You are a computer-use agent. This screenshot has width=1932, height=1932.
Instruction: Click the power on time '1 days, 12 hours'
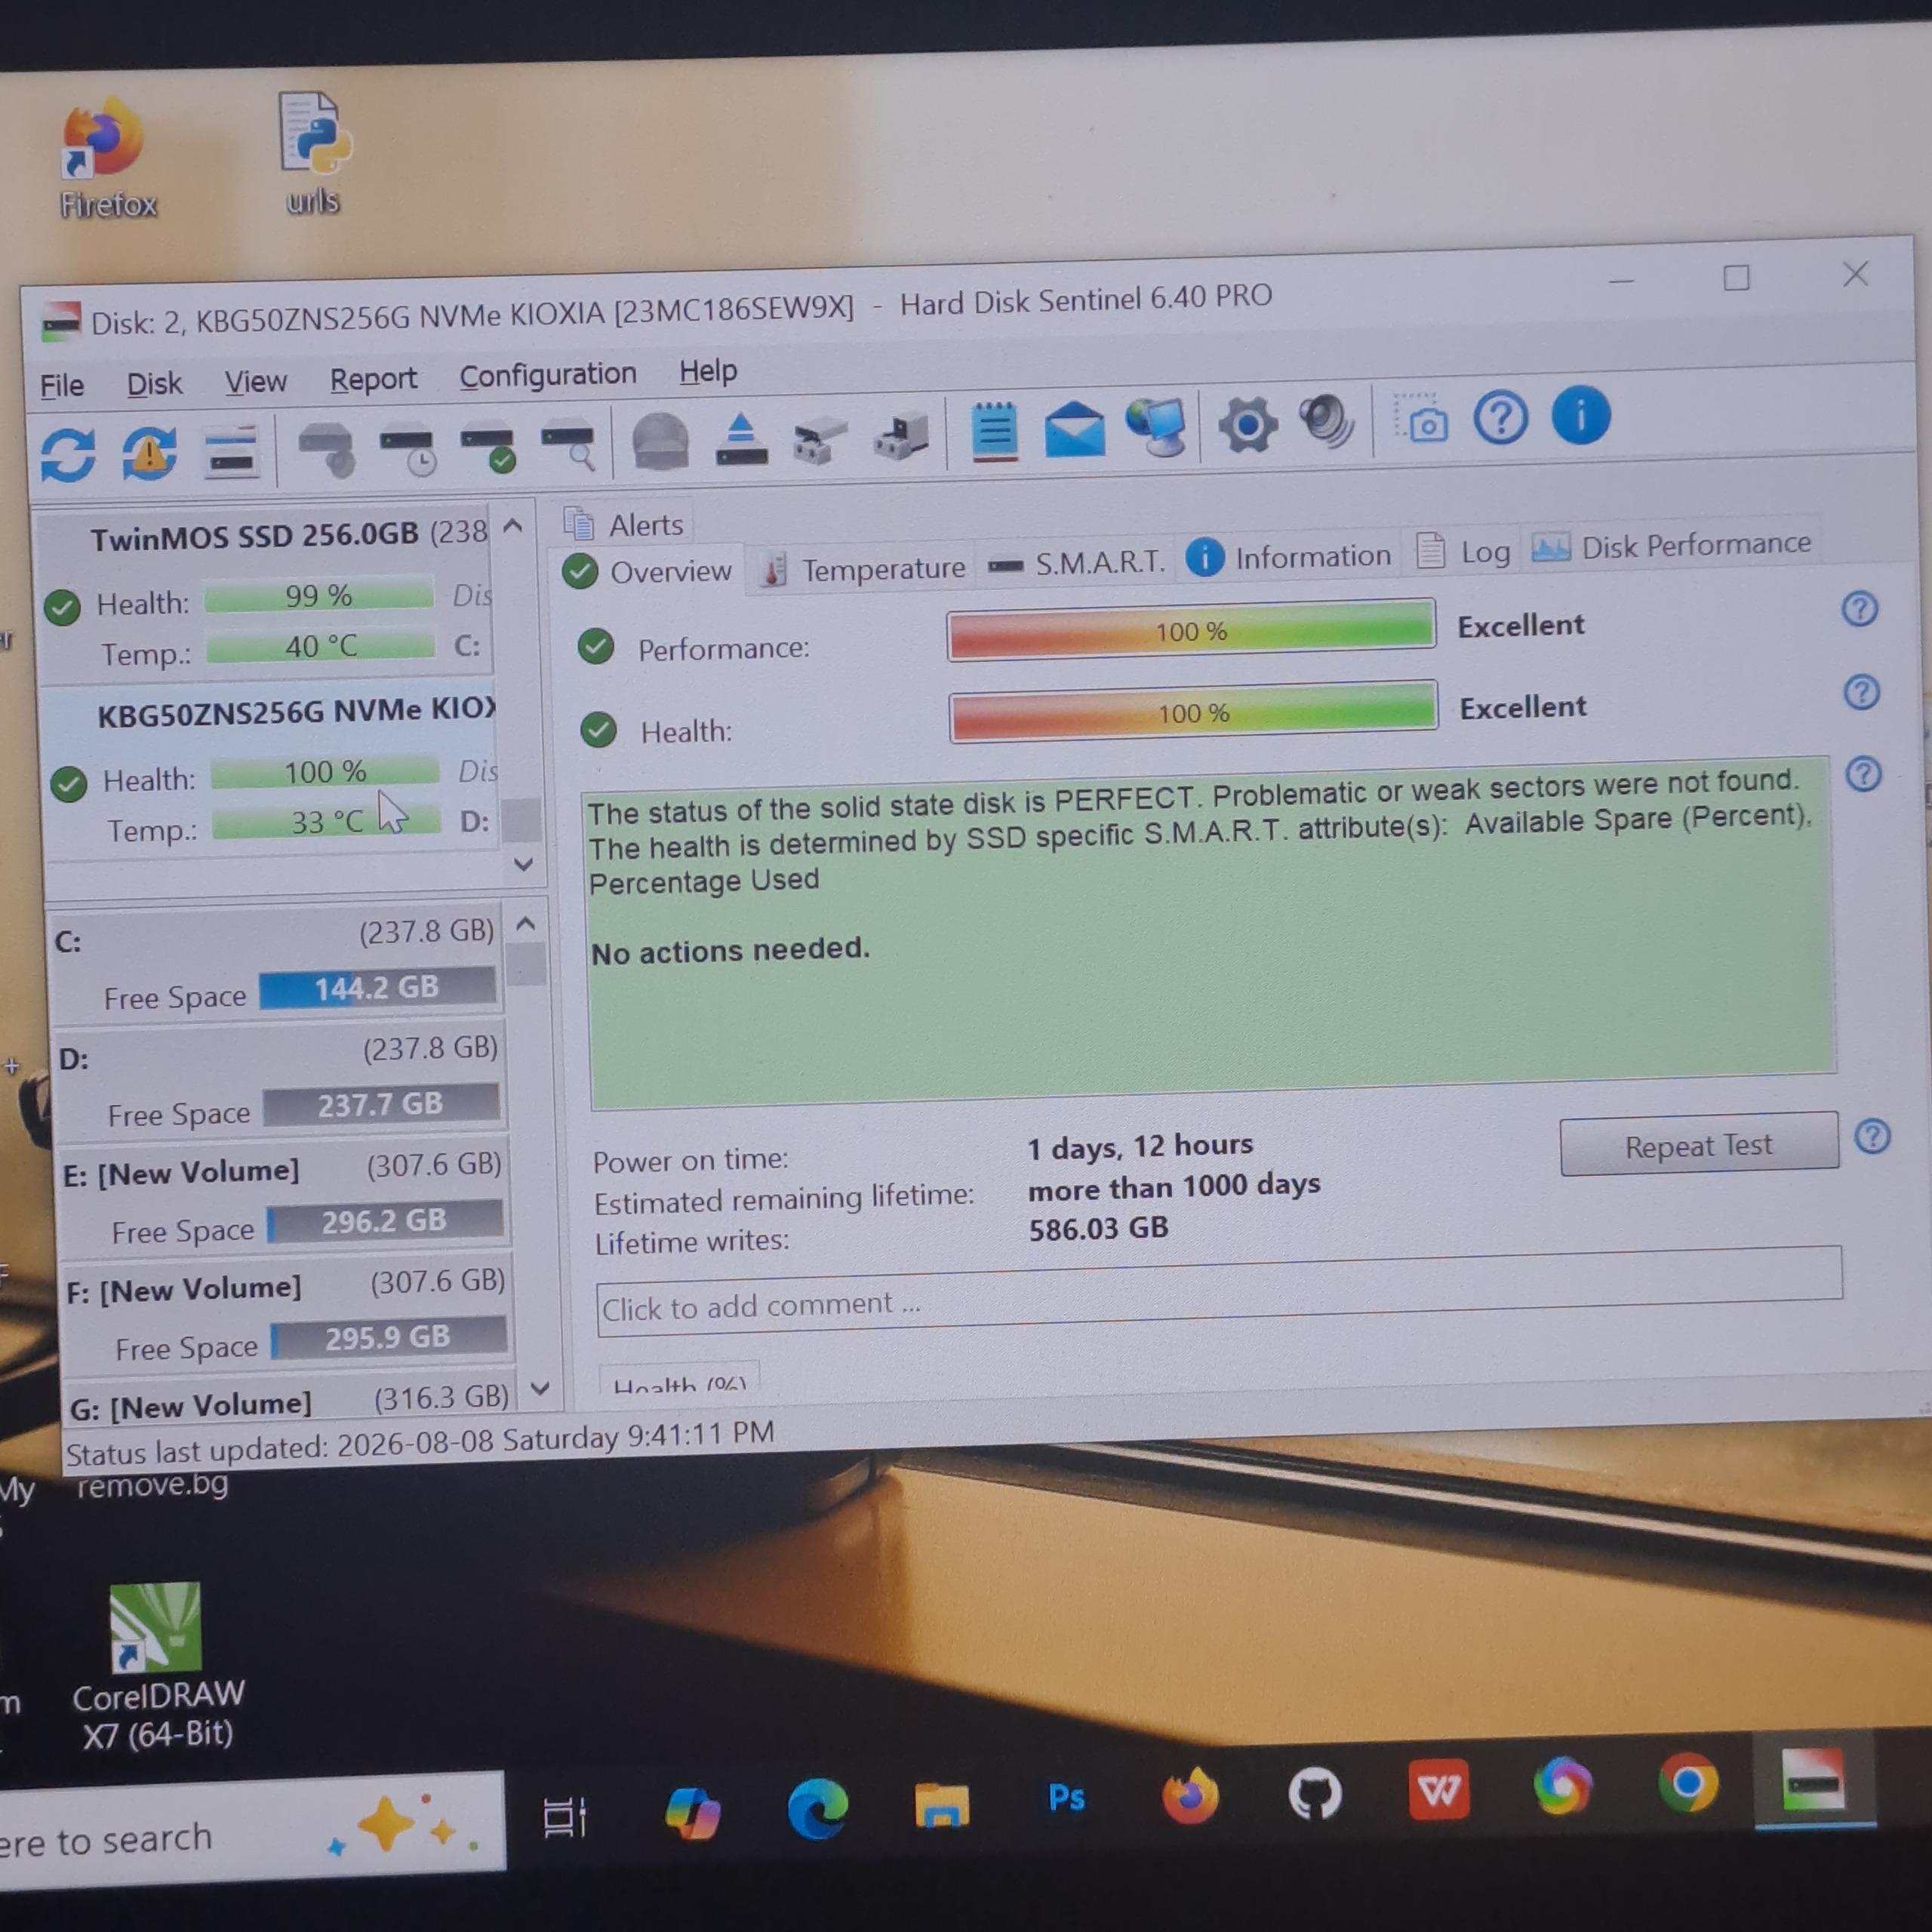tap(1141, 1146)
